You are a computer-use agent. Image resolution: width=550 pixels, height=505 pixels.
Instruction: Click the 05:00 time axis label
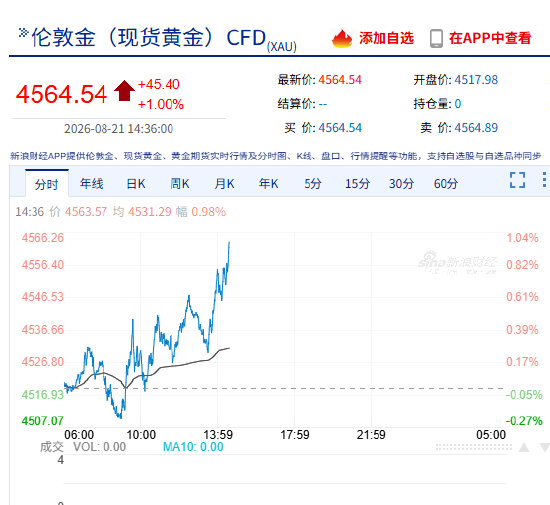point(491,435)
